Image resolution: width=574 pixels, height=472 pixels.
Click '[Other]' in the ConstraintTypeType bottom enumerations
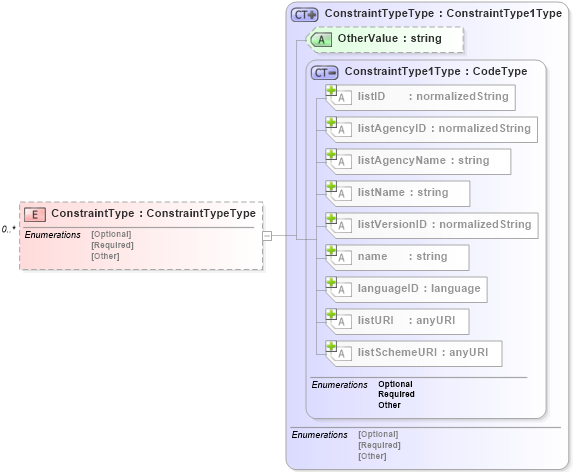(372, 456)
